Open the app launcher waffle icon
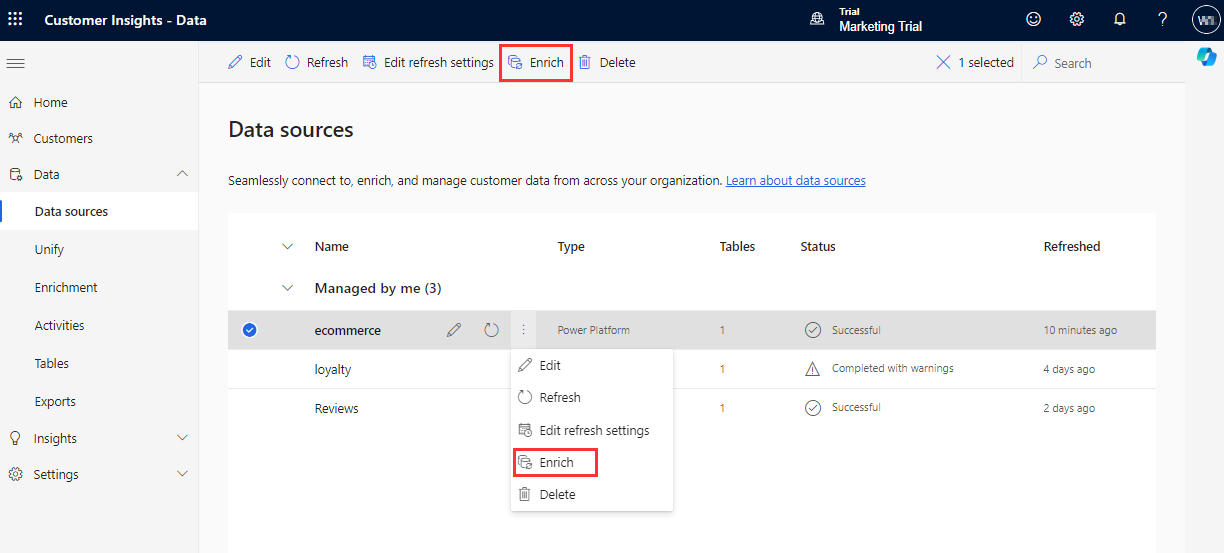This screenshot has width=1224, height=553. click(15, 19)
